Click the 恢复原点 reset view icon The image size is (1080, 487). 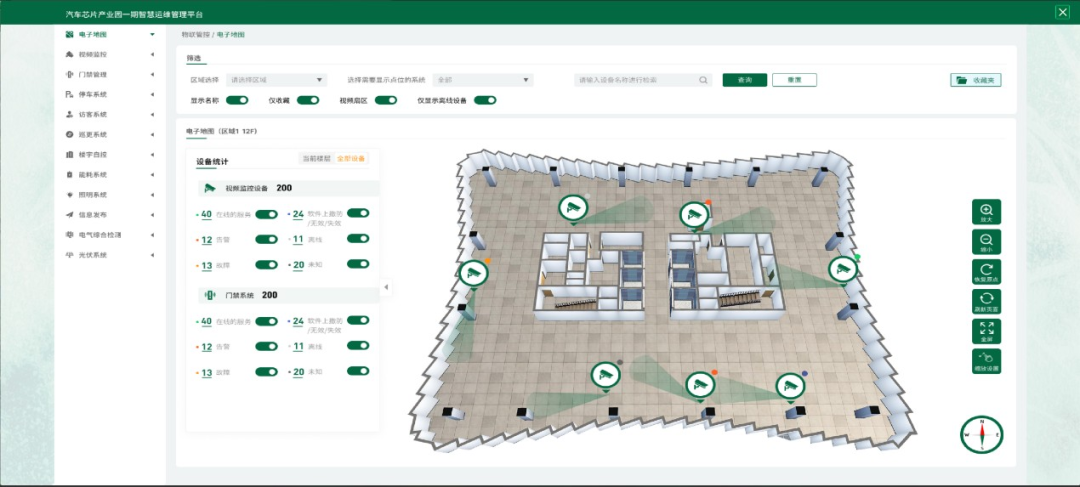(986, 272)
